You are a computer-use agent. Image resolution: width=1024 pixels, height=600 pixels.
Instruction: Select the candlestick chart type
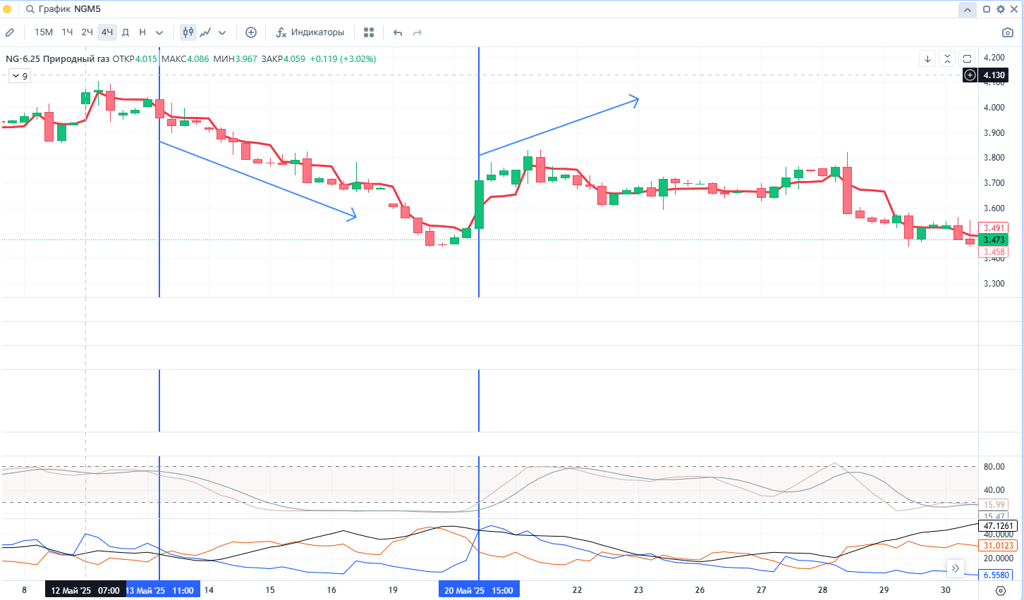click(187, 32)
